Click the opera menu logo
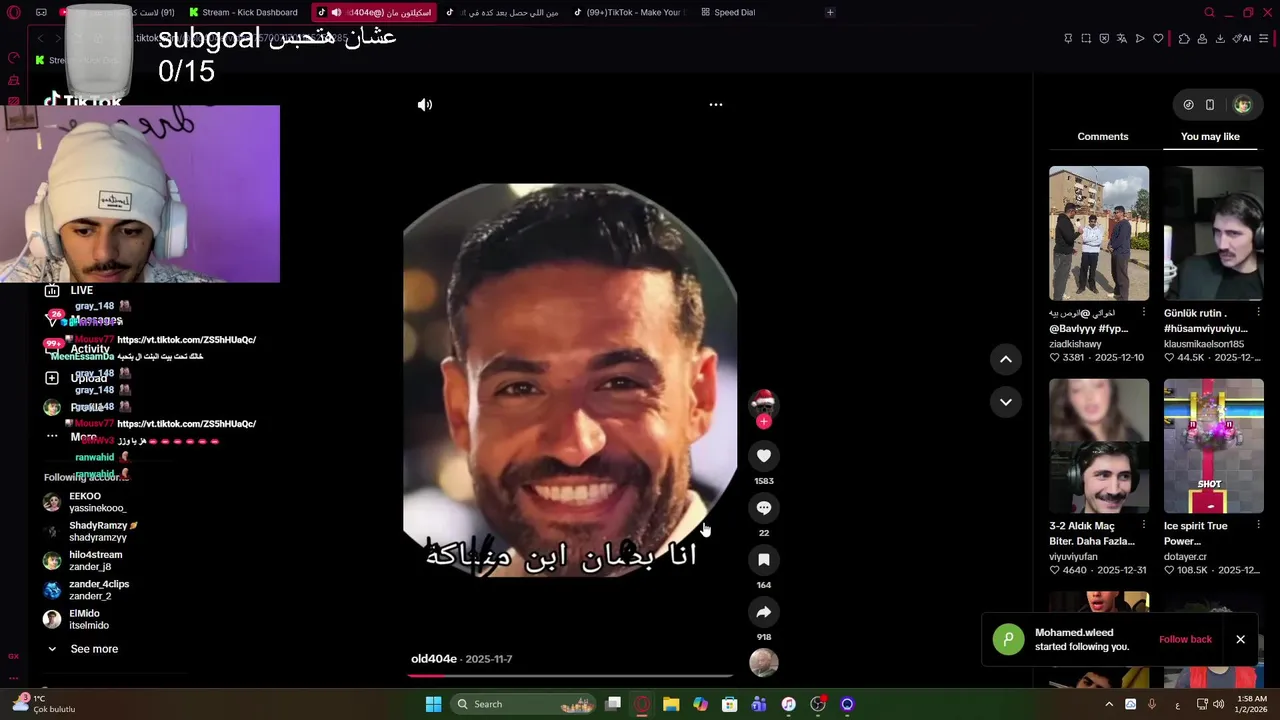1280x720 pixels. pyautogui.click(x=13, y=12)
